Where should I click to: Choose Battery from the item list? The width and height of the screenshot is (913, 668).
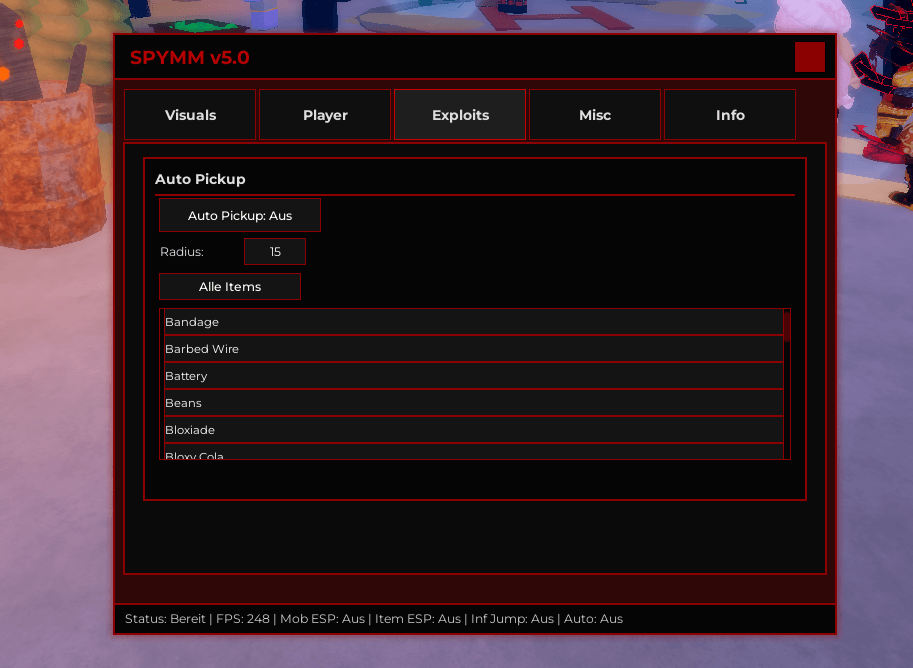[474, 376]
